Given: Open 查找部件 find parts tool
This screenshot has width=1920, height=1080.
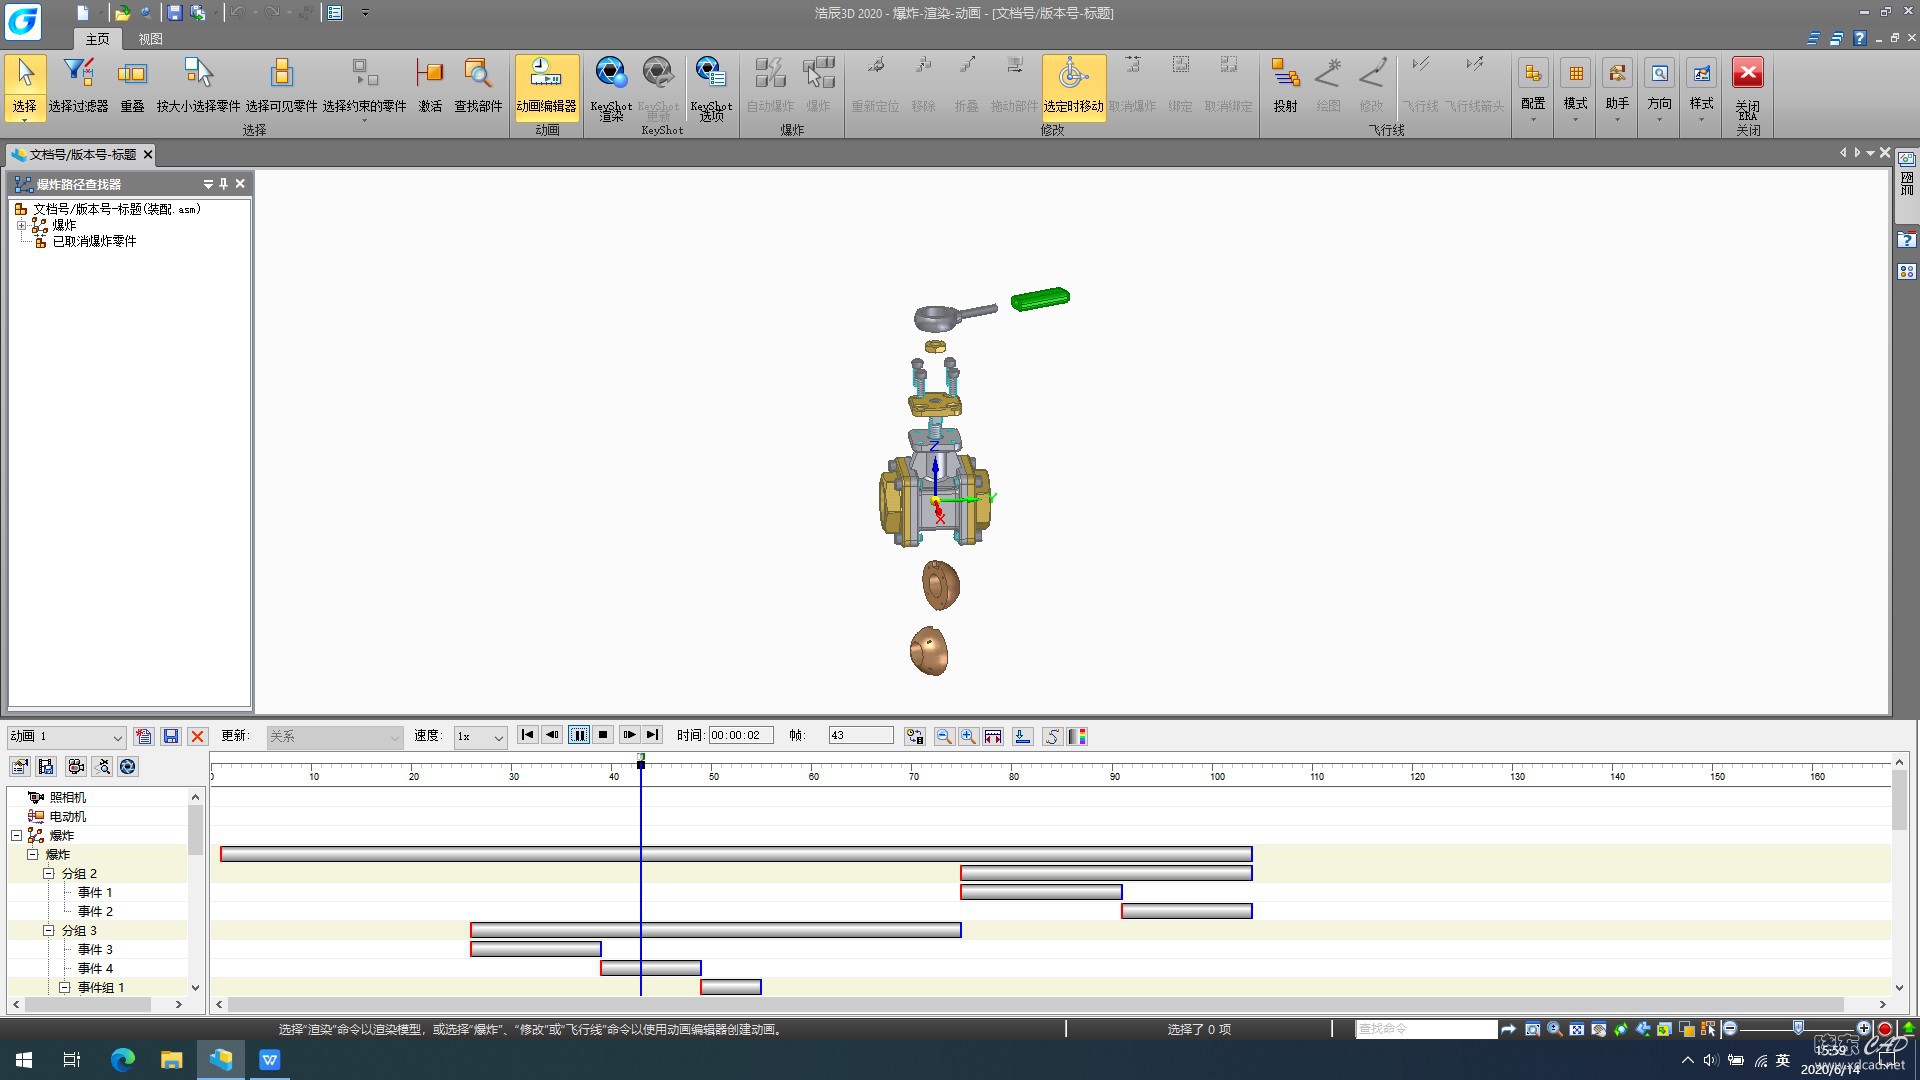Looking at the screenshot, I should tap(478, 86).
